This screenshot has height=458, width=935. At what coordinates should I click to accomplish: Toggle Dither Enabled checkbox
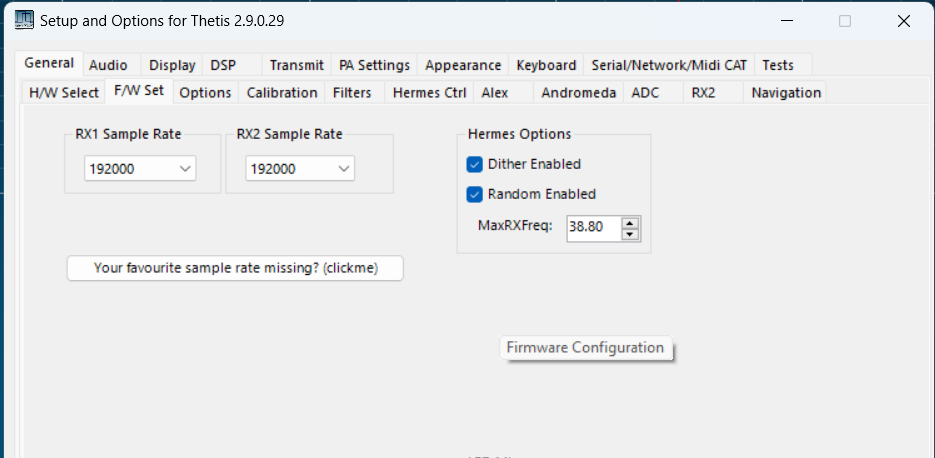[x=475, y=164]
